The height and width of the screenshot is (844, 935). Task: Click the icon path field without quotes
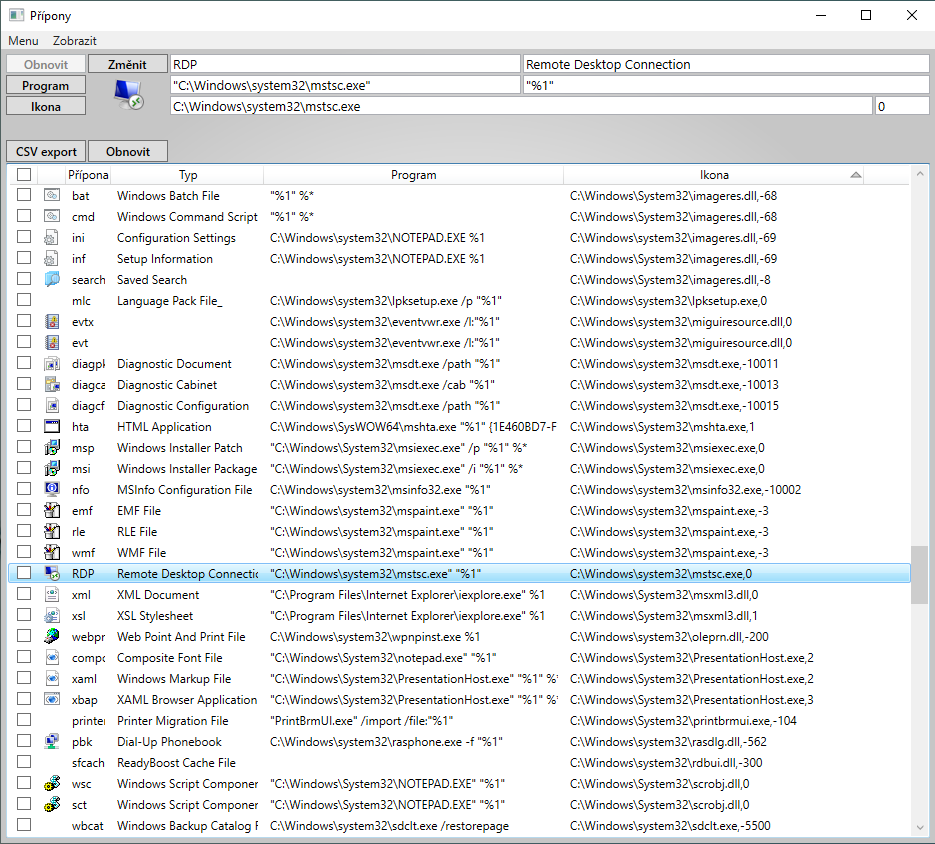click(521, 106)
